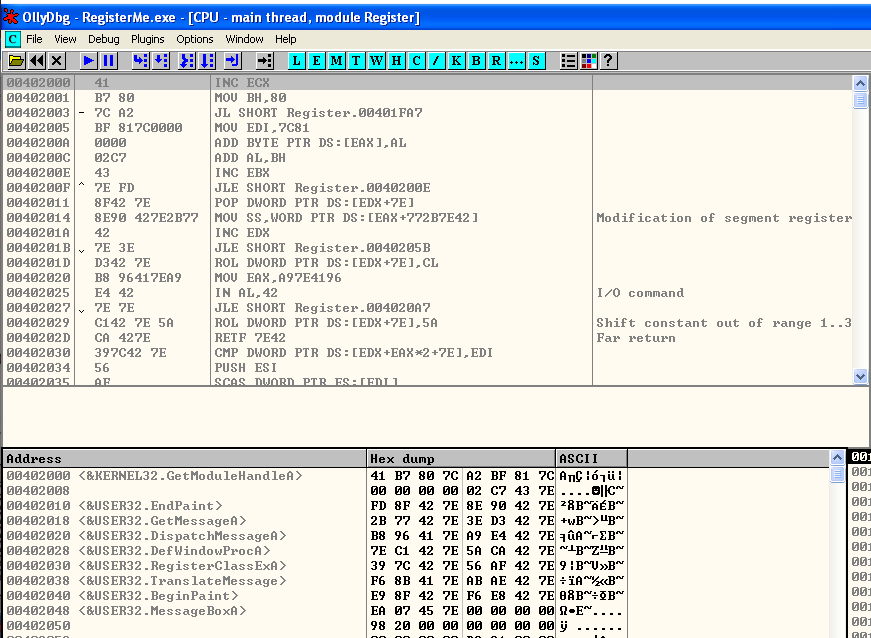Open Help with question mark icon
The width and height of the screenshot is (871, 638).
coord(608,61)
